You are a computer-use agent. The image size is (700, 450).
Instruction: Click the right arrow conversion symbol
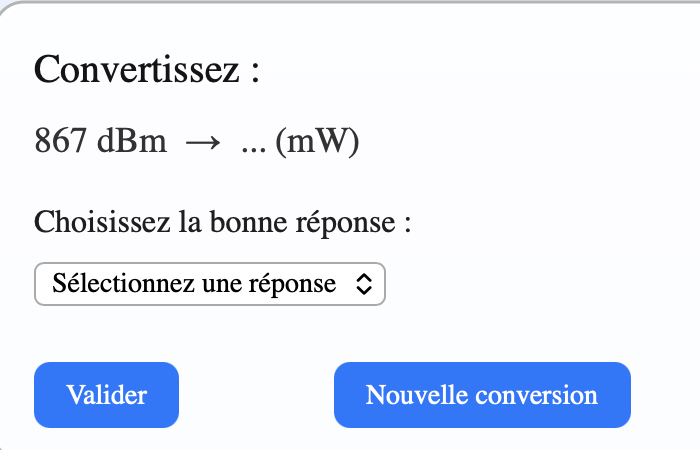coord(203,142)
